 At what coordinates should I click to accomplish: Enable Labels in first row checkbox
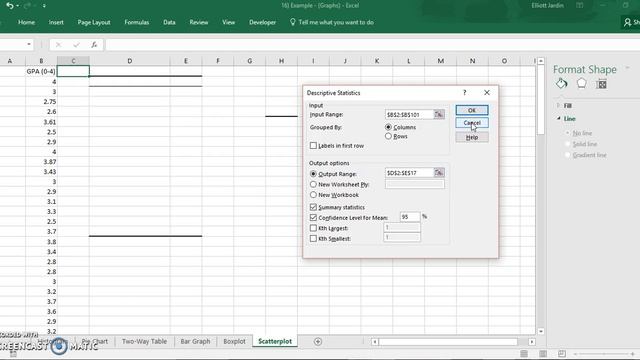pos(313,146)
